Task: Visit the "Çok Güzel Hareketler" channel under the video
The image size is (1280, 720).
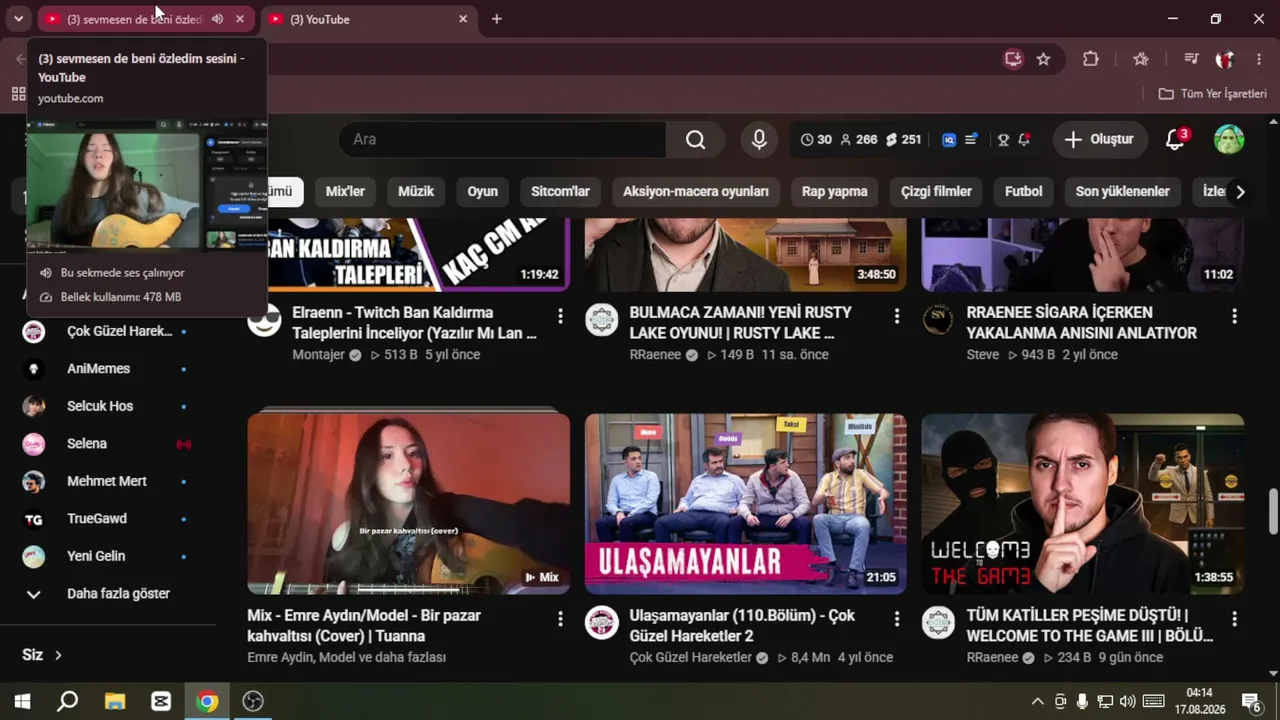Action: tap(691, 658)
